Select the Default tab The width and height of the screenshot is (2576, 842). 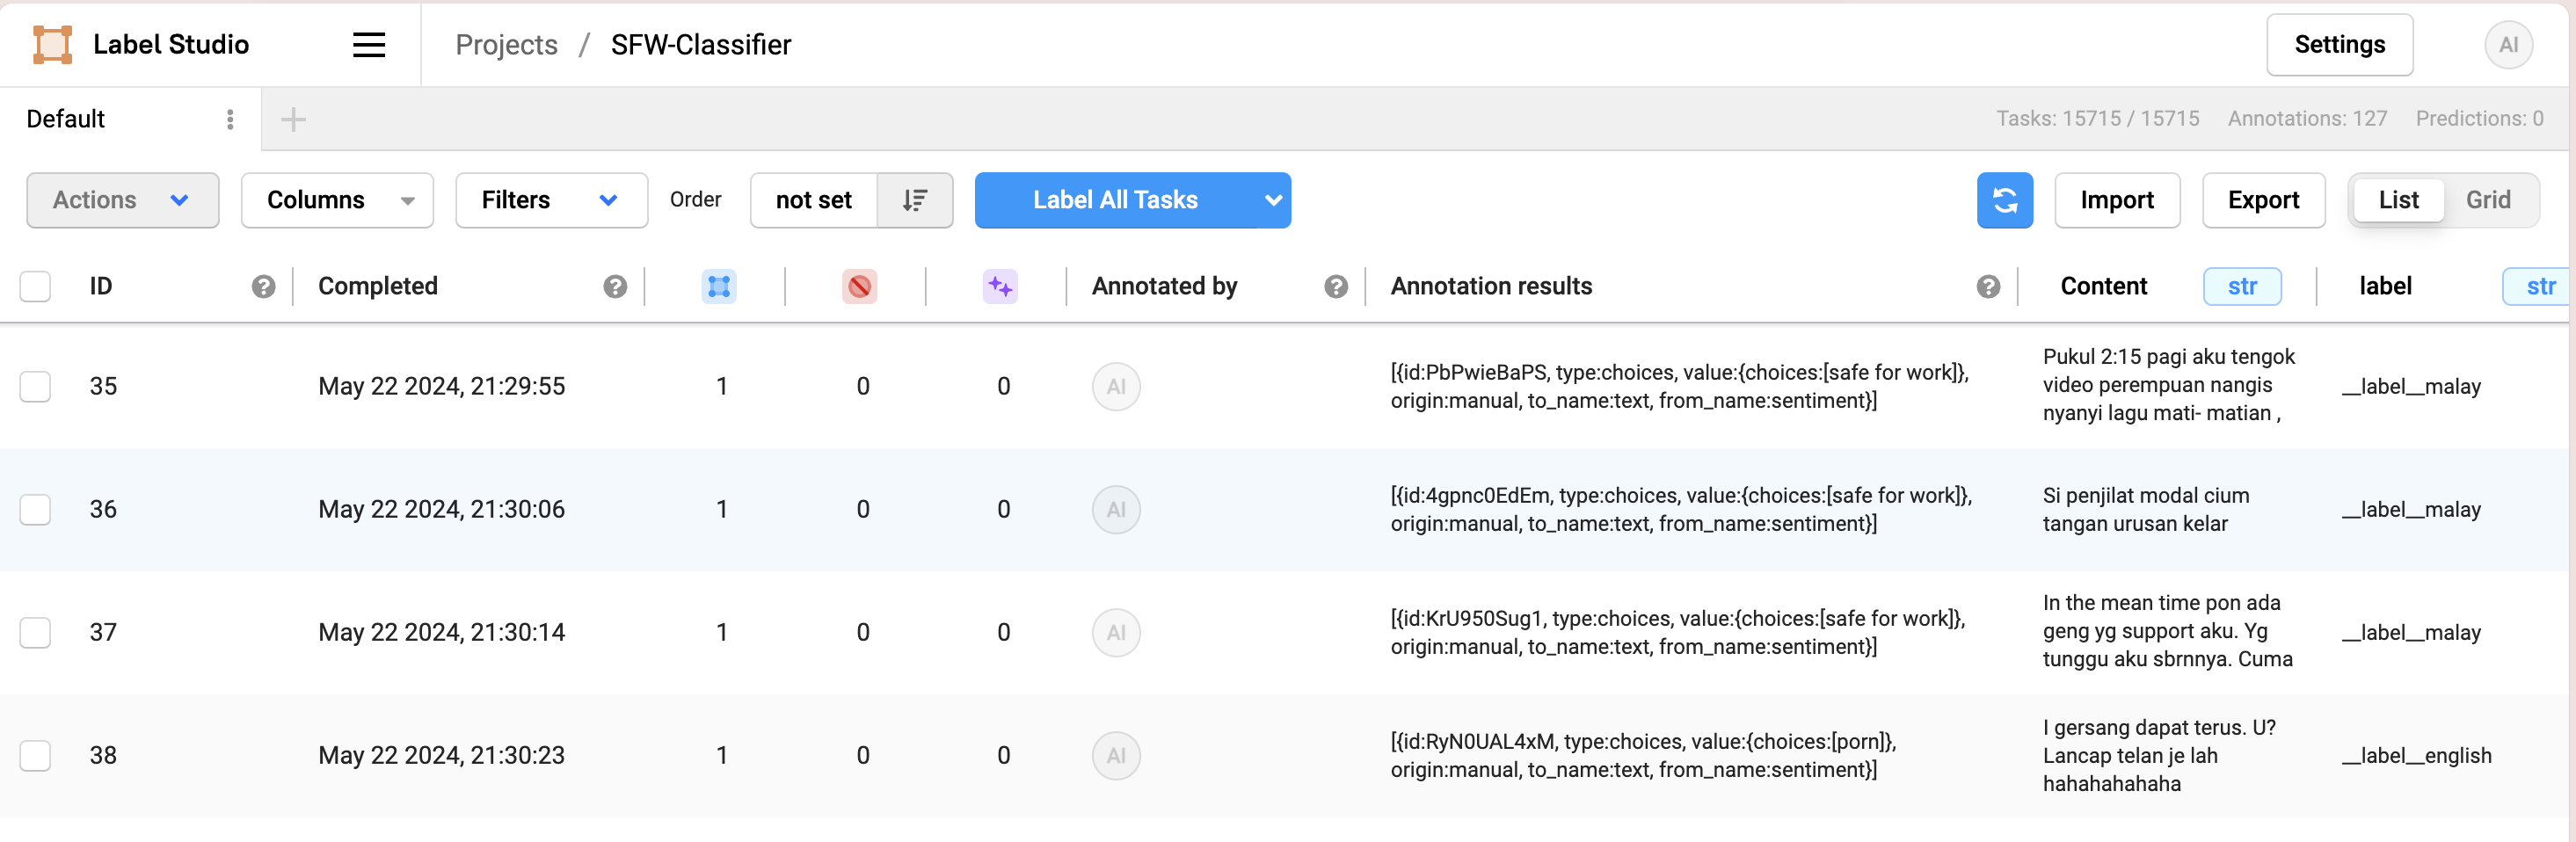tap(66, 120)
